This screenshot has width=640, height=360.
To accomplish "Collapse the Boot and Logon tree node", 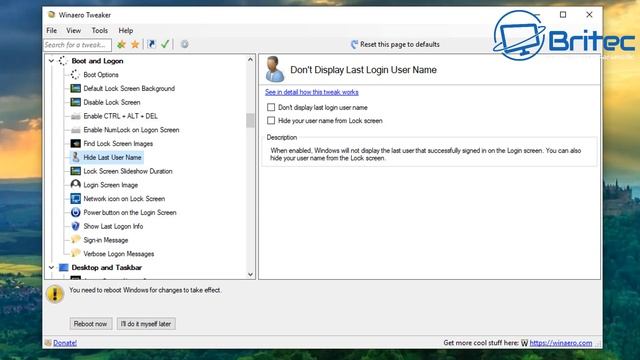I will (51, 61).
